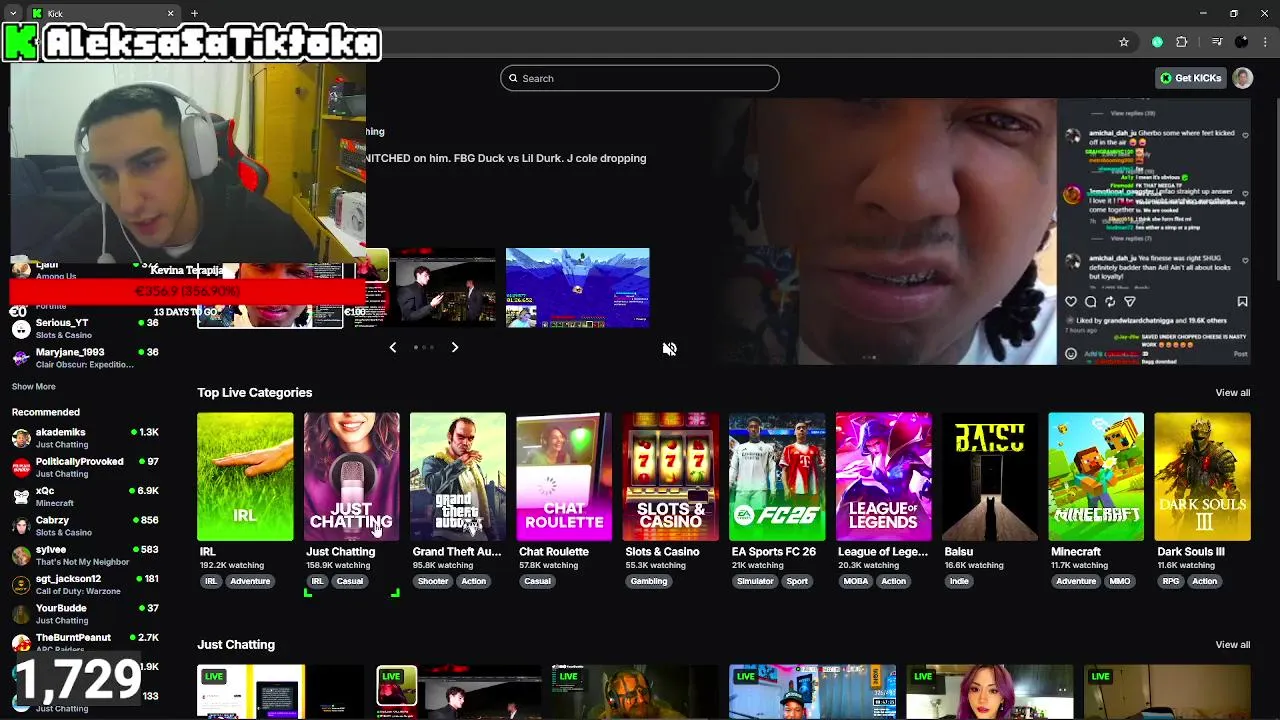Click the Get KICKs button
1280x720 pixels.
(1190, 78)
